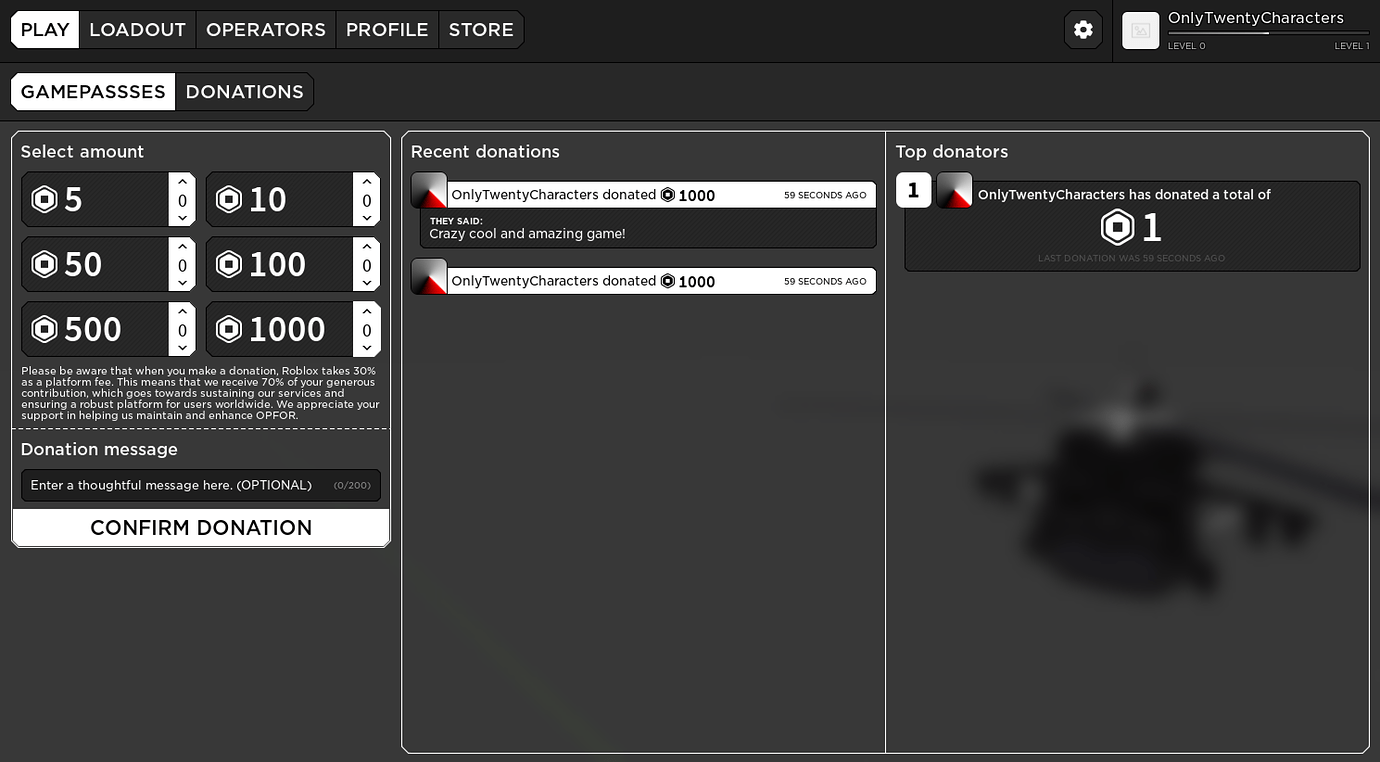This screenshot has width=1380, height=762.
Task: Increase the 1000 Robux quantity with its up arrow
Action: (x=367, y=311)
